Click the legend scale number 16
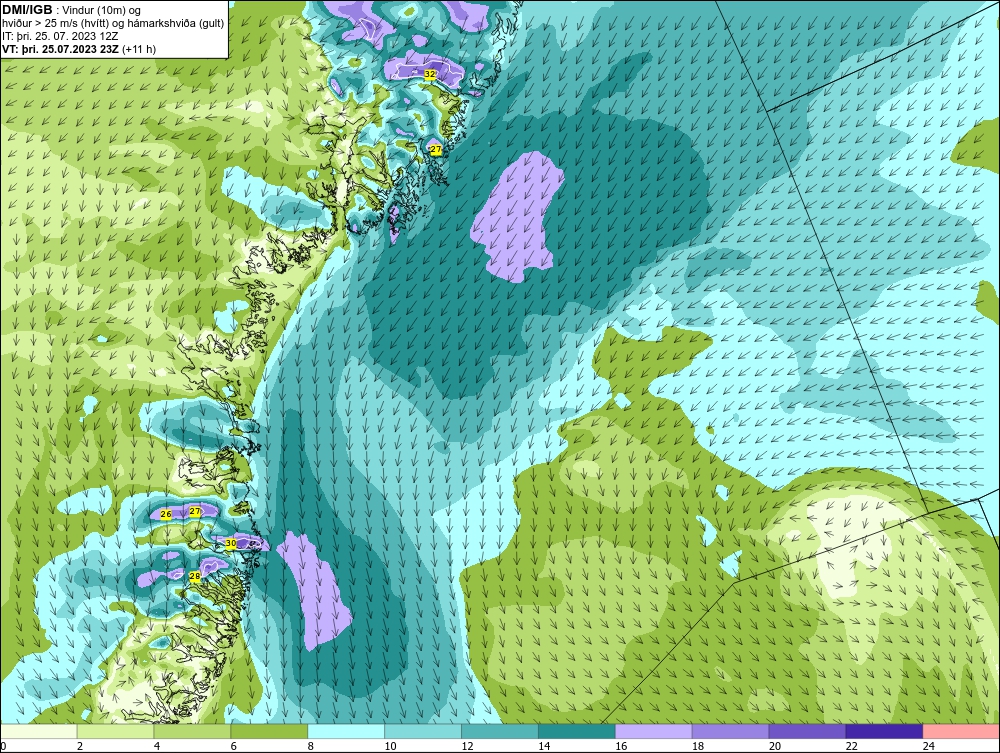Viewport: 1000px width, 753px height. [621, 746]
